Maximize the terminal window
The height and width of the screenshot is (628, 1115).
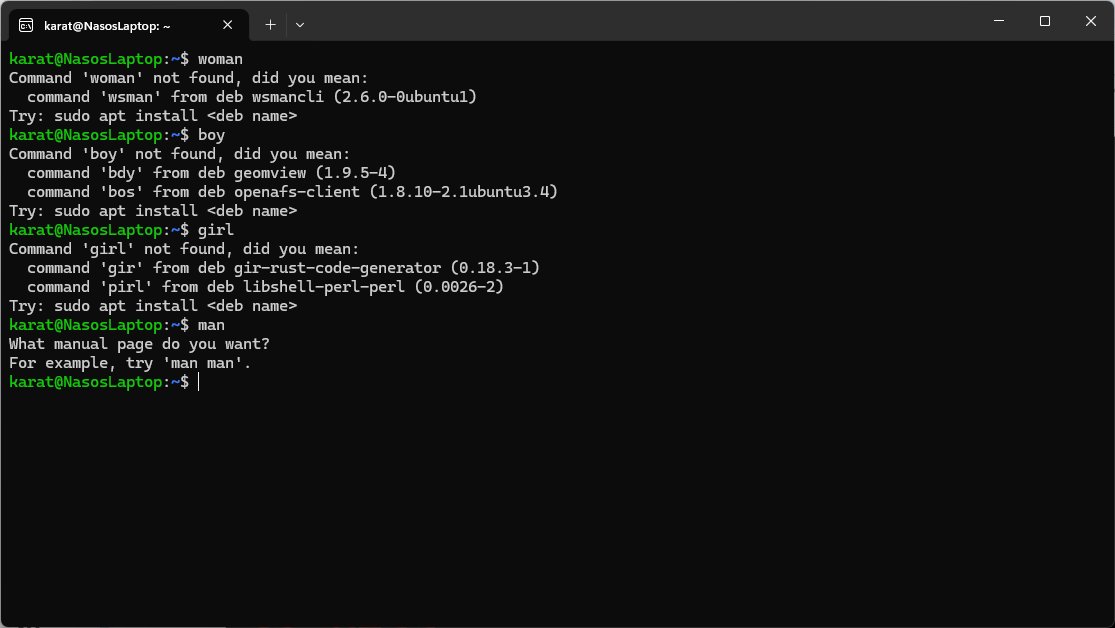pos(1045,21)
